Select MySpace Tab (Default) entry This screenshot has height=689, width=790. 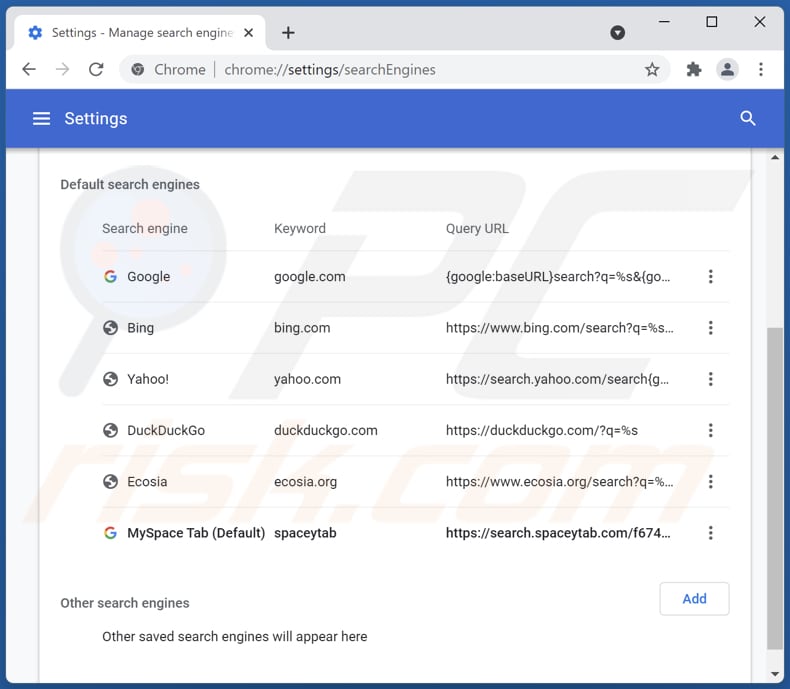(x=196, y=533)
